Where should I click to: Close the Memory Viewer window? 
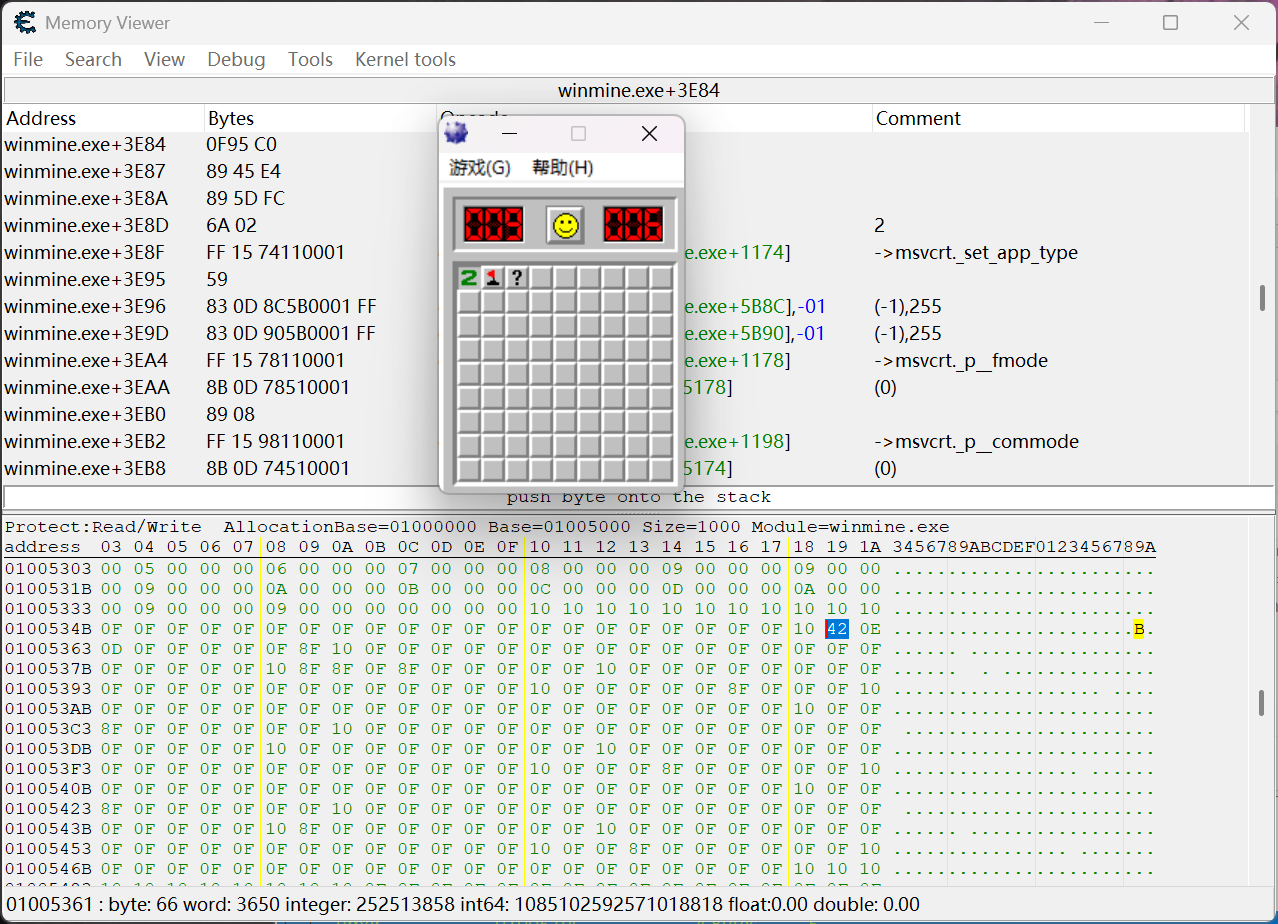coord(1241,22)
